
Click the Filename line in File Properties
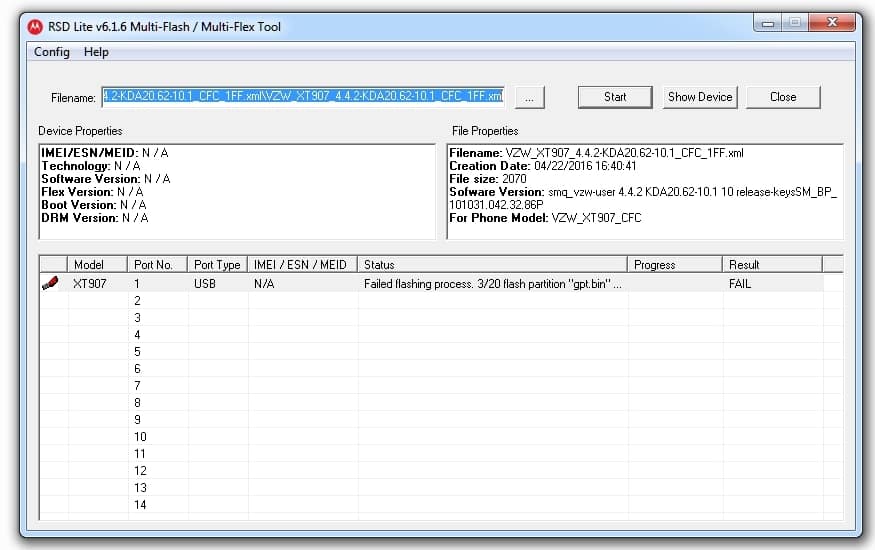point(597,153)
